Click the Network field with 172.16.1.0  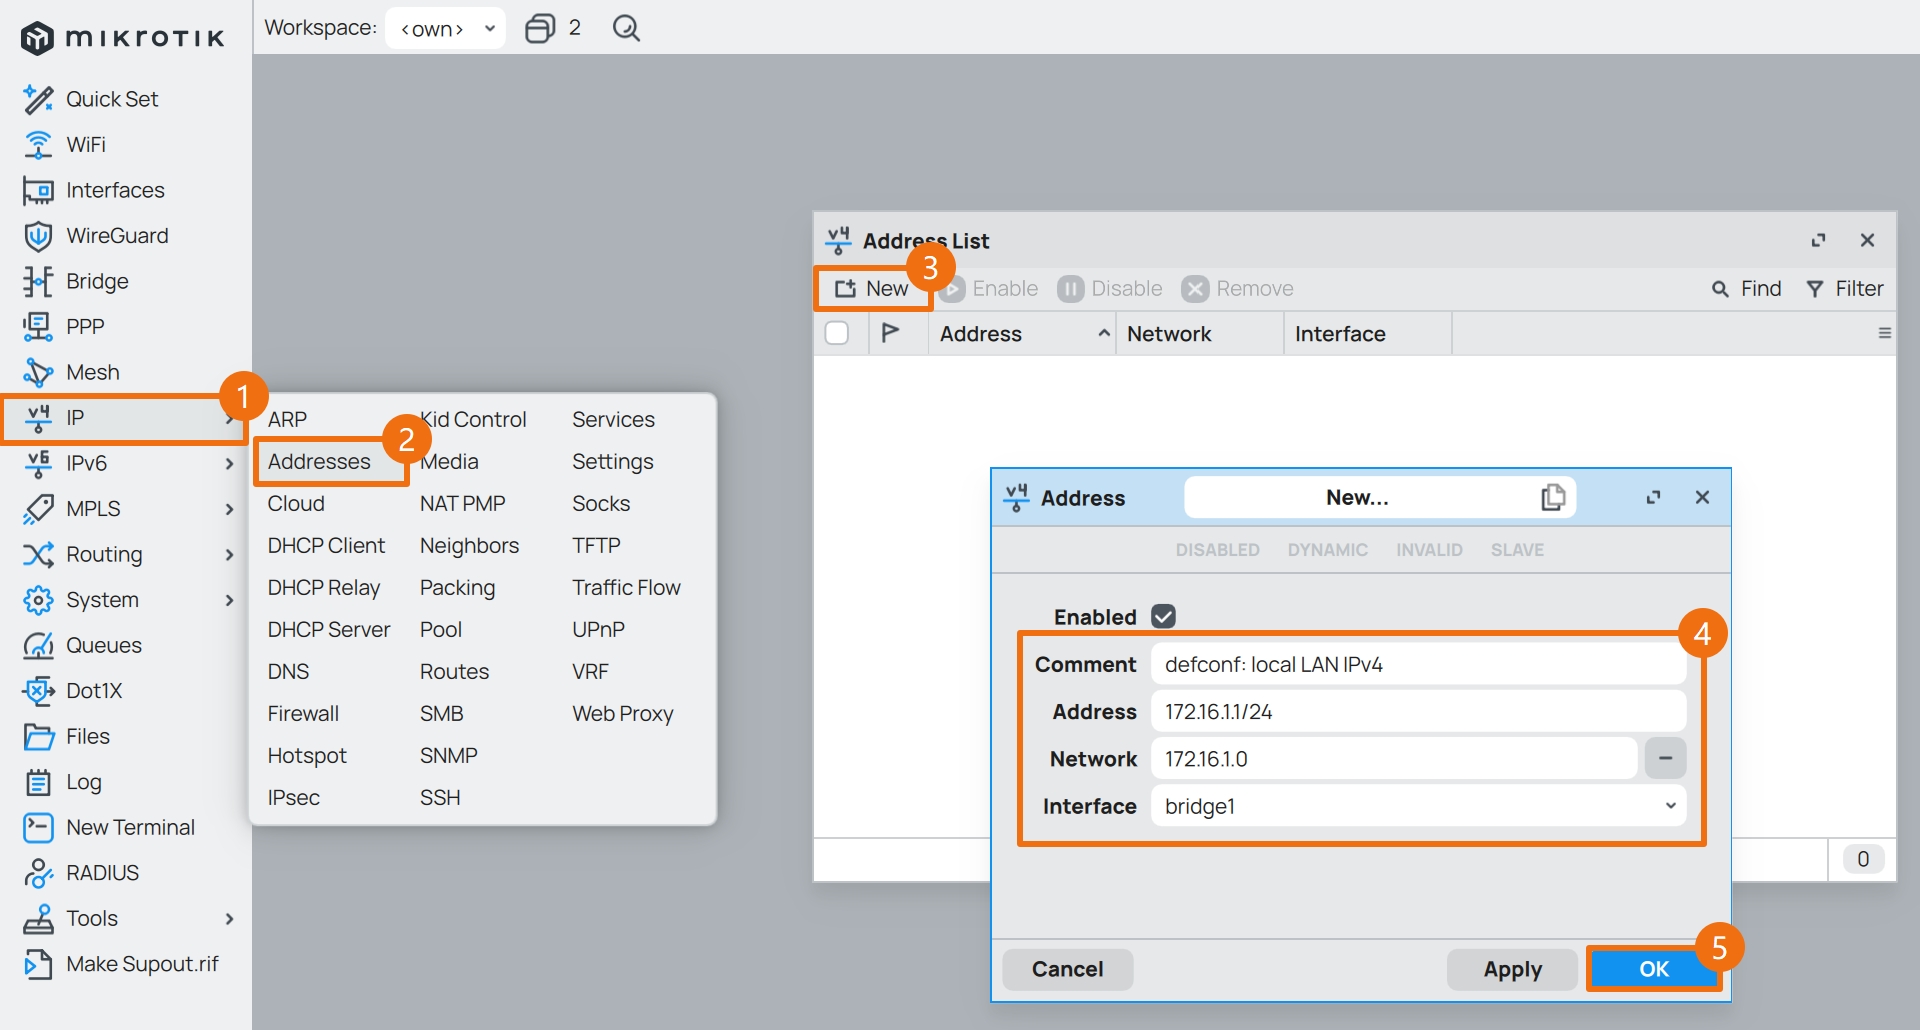pyautogui.click(x=1394, y=758)
